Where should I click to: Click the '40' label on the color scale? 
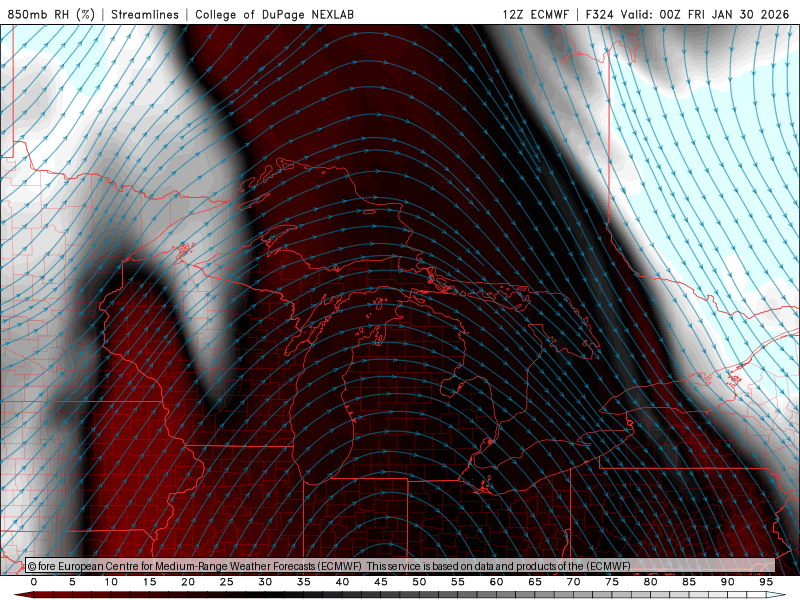[x=342, y=582]
